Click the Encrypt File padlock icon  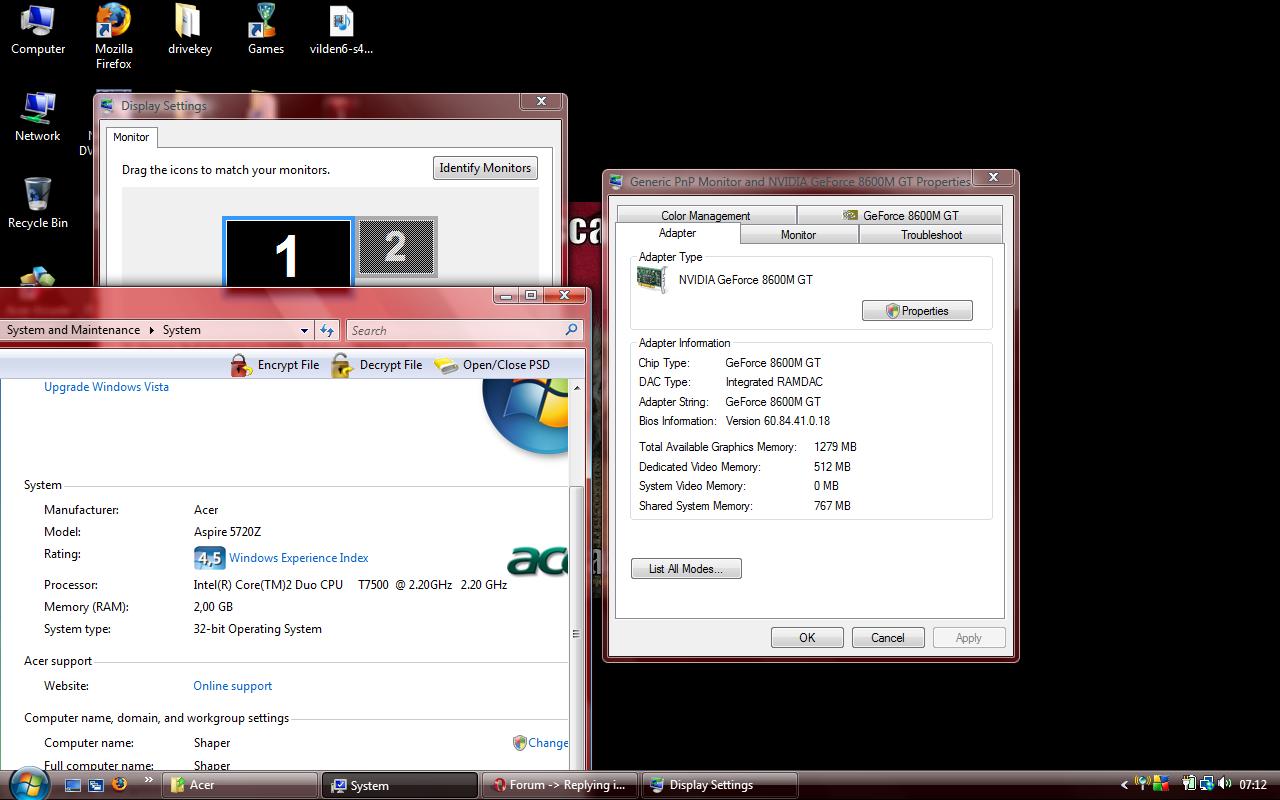point(241,365)
